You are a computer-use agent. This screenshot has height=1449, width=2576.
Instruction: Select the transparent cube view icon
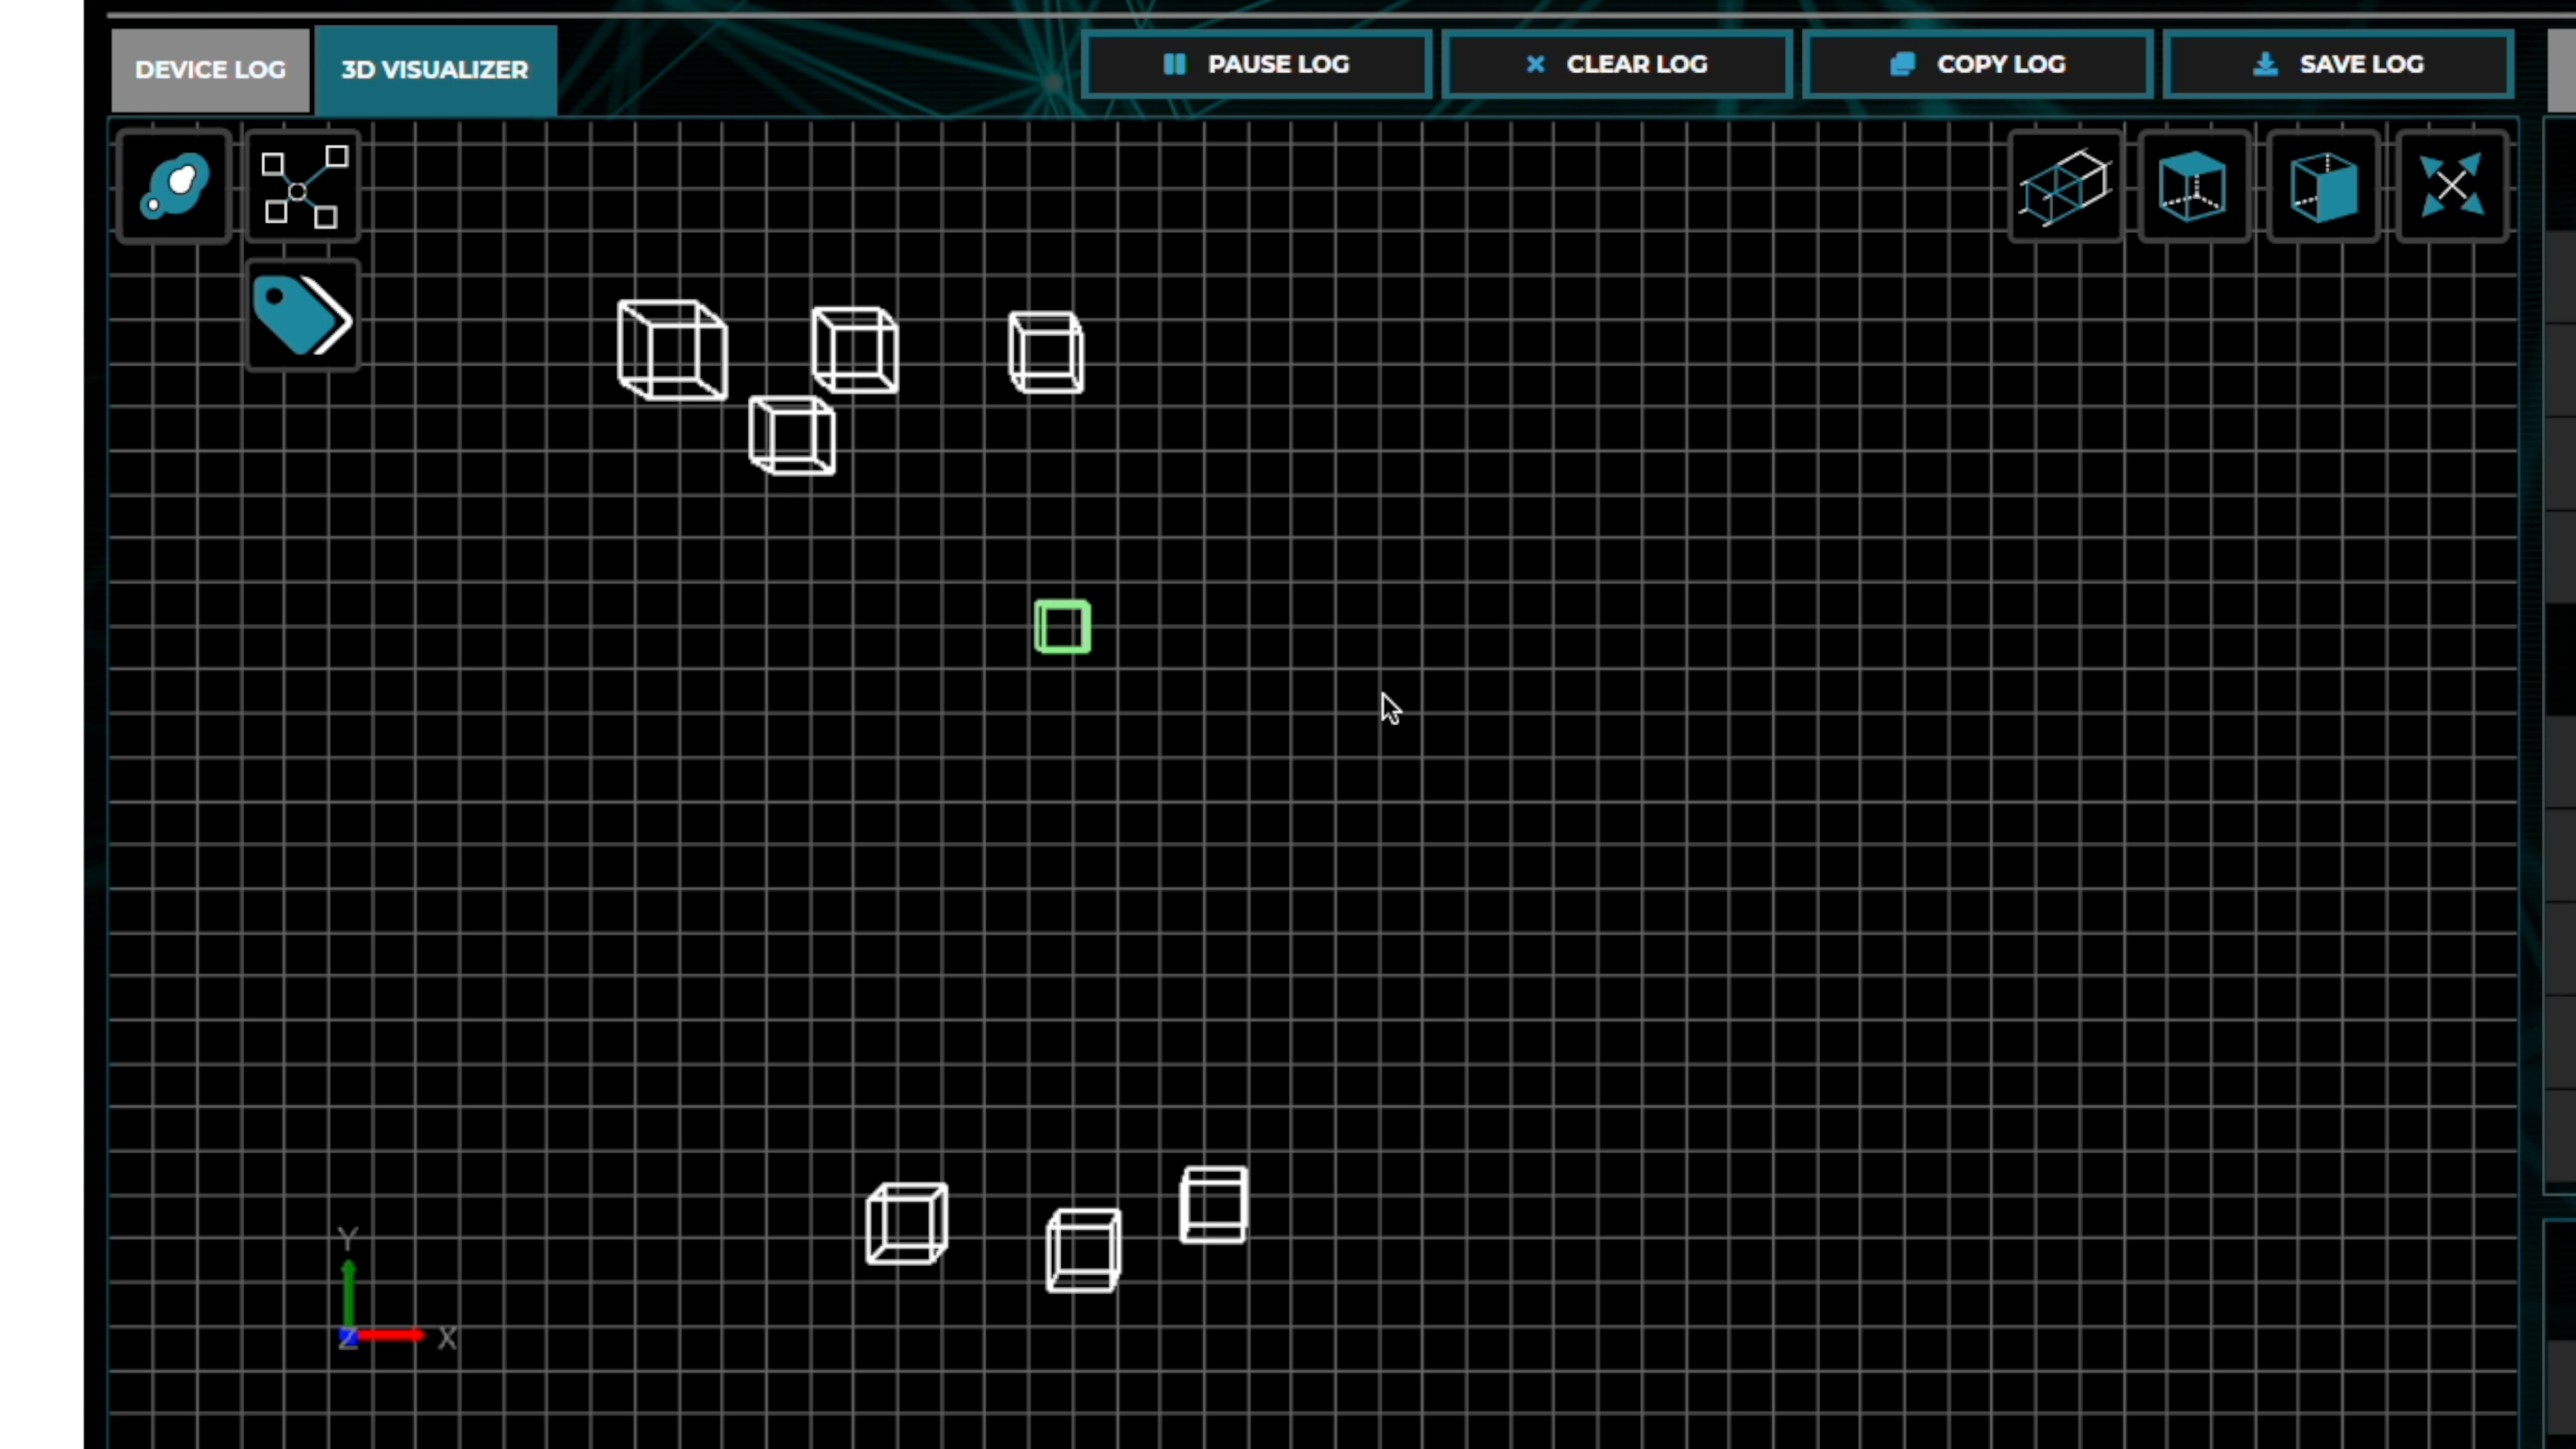[2194, 186]
